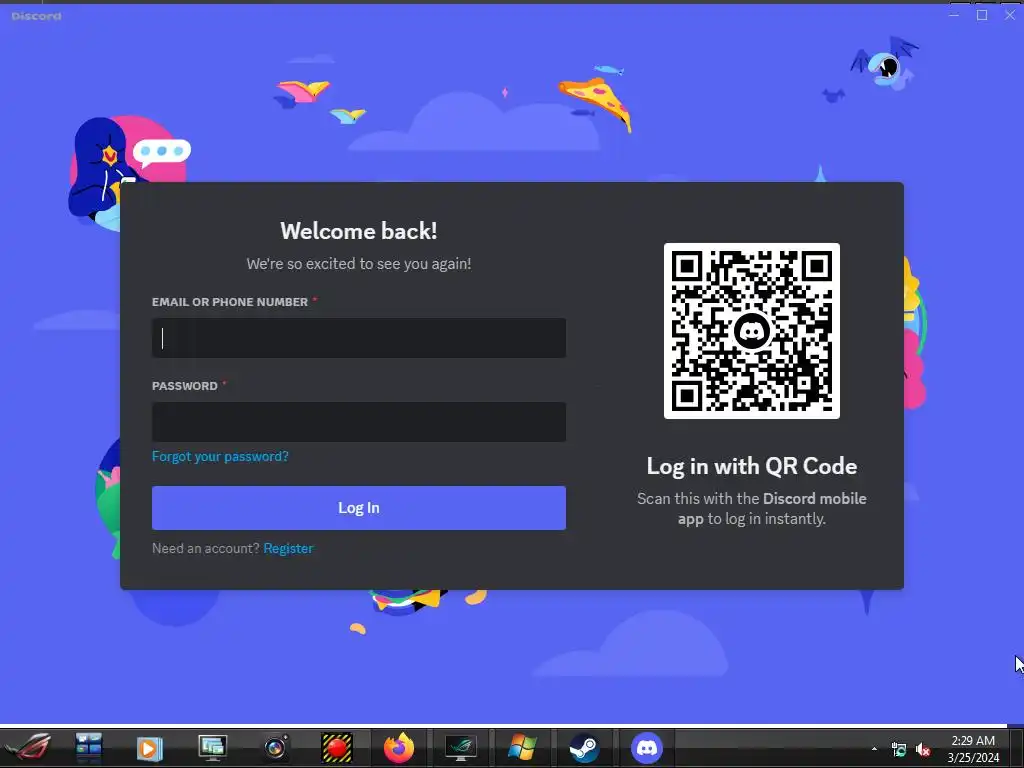Select the Discord taskbar icon
1024x768 pixels.
coord(647,748)
